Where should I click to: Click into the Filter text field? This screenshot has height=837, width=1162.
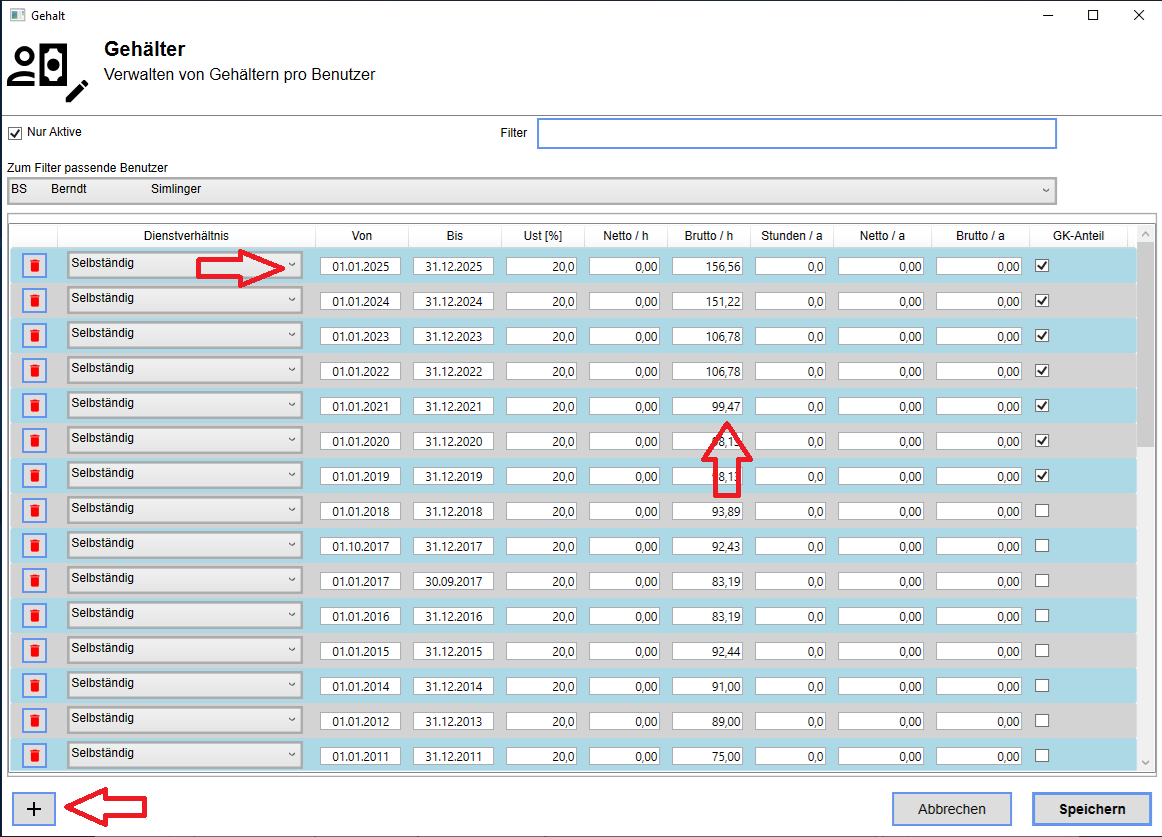pyautogui.click(x=796, y=133)
